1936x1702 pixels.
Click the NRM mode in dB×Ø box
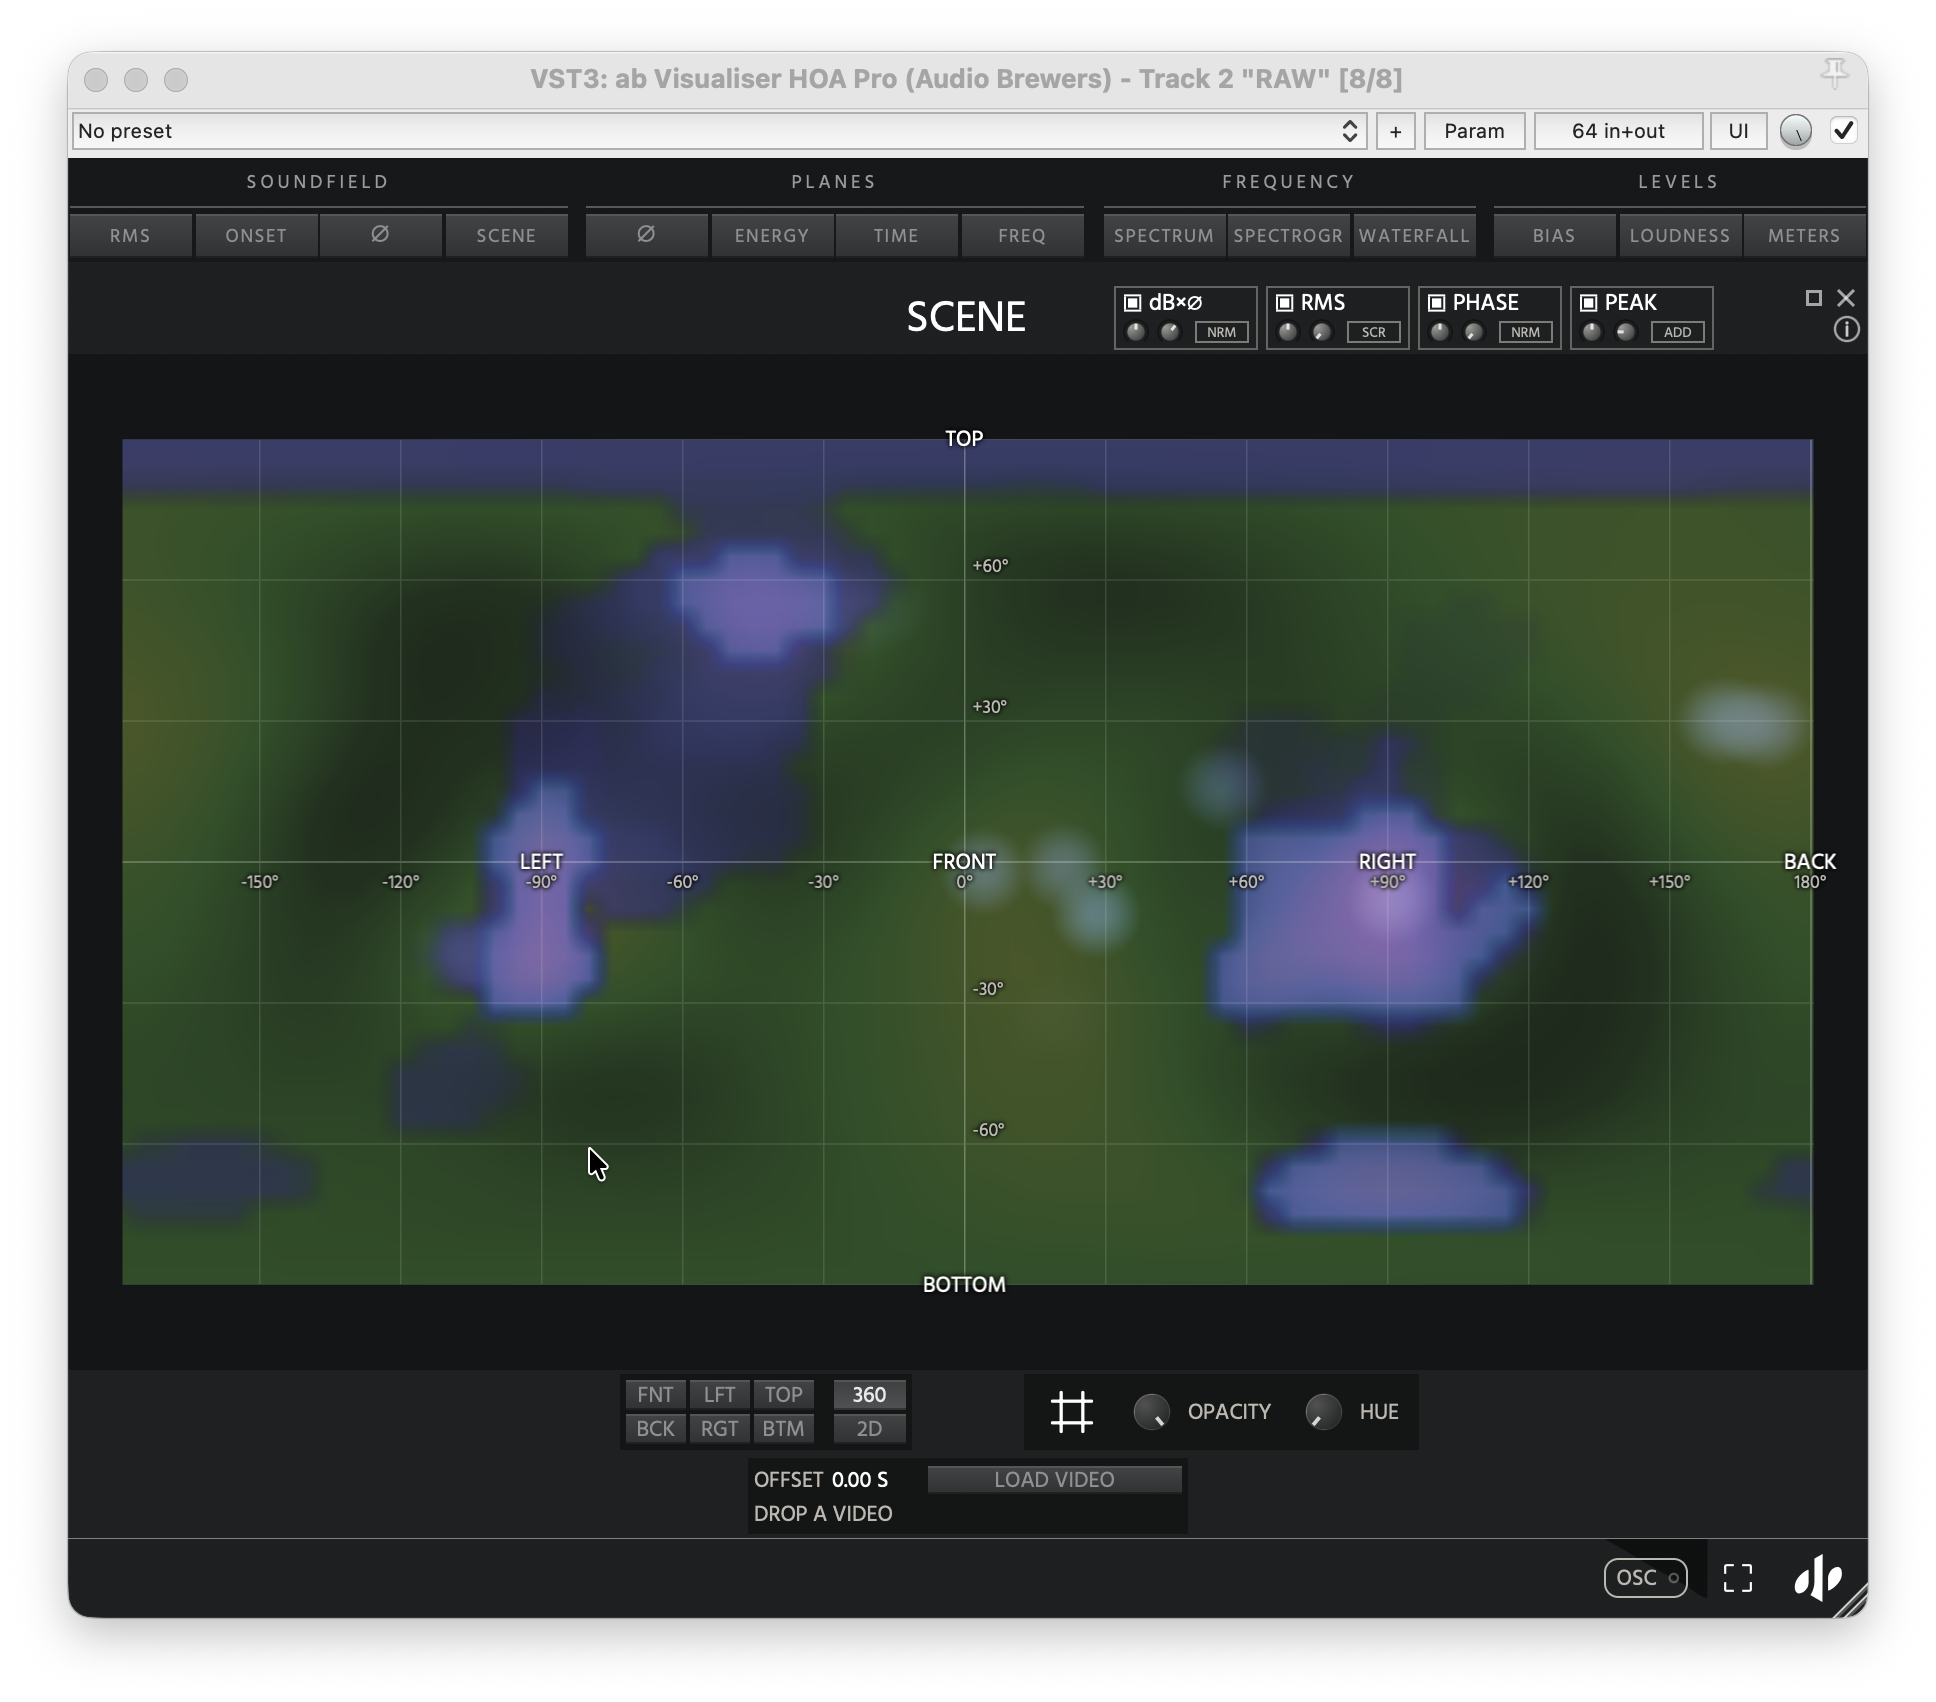(1221, 332)
